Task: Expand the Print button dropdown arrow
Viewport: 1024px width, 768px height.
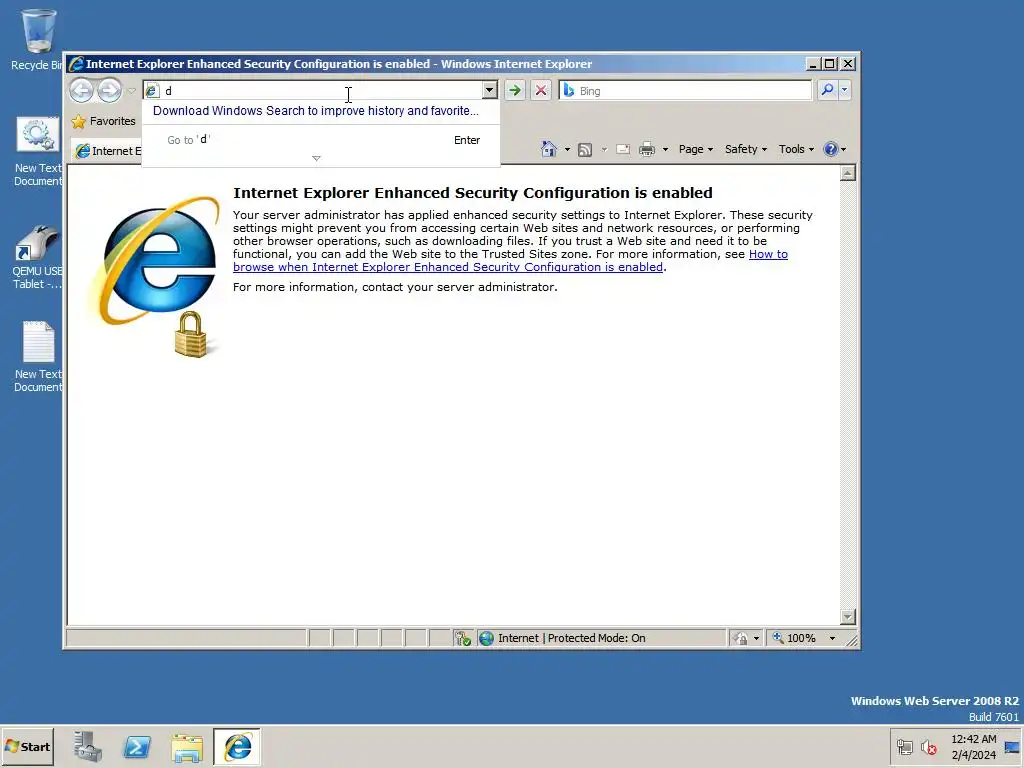Action: 665,150
